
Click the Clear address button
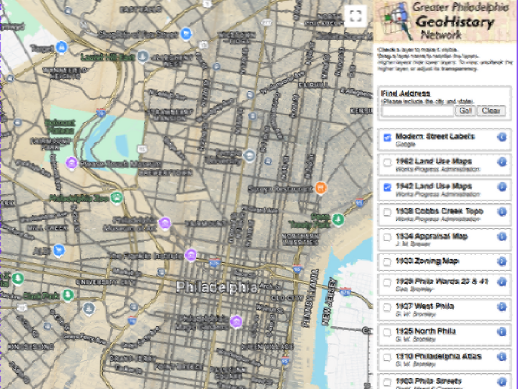point(491,111)
